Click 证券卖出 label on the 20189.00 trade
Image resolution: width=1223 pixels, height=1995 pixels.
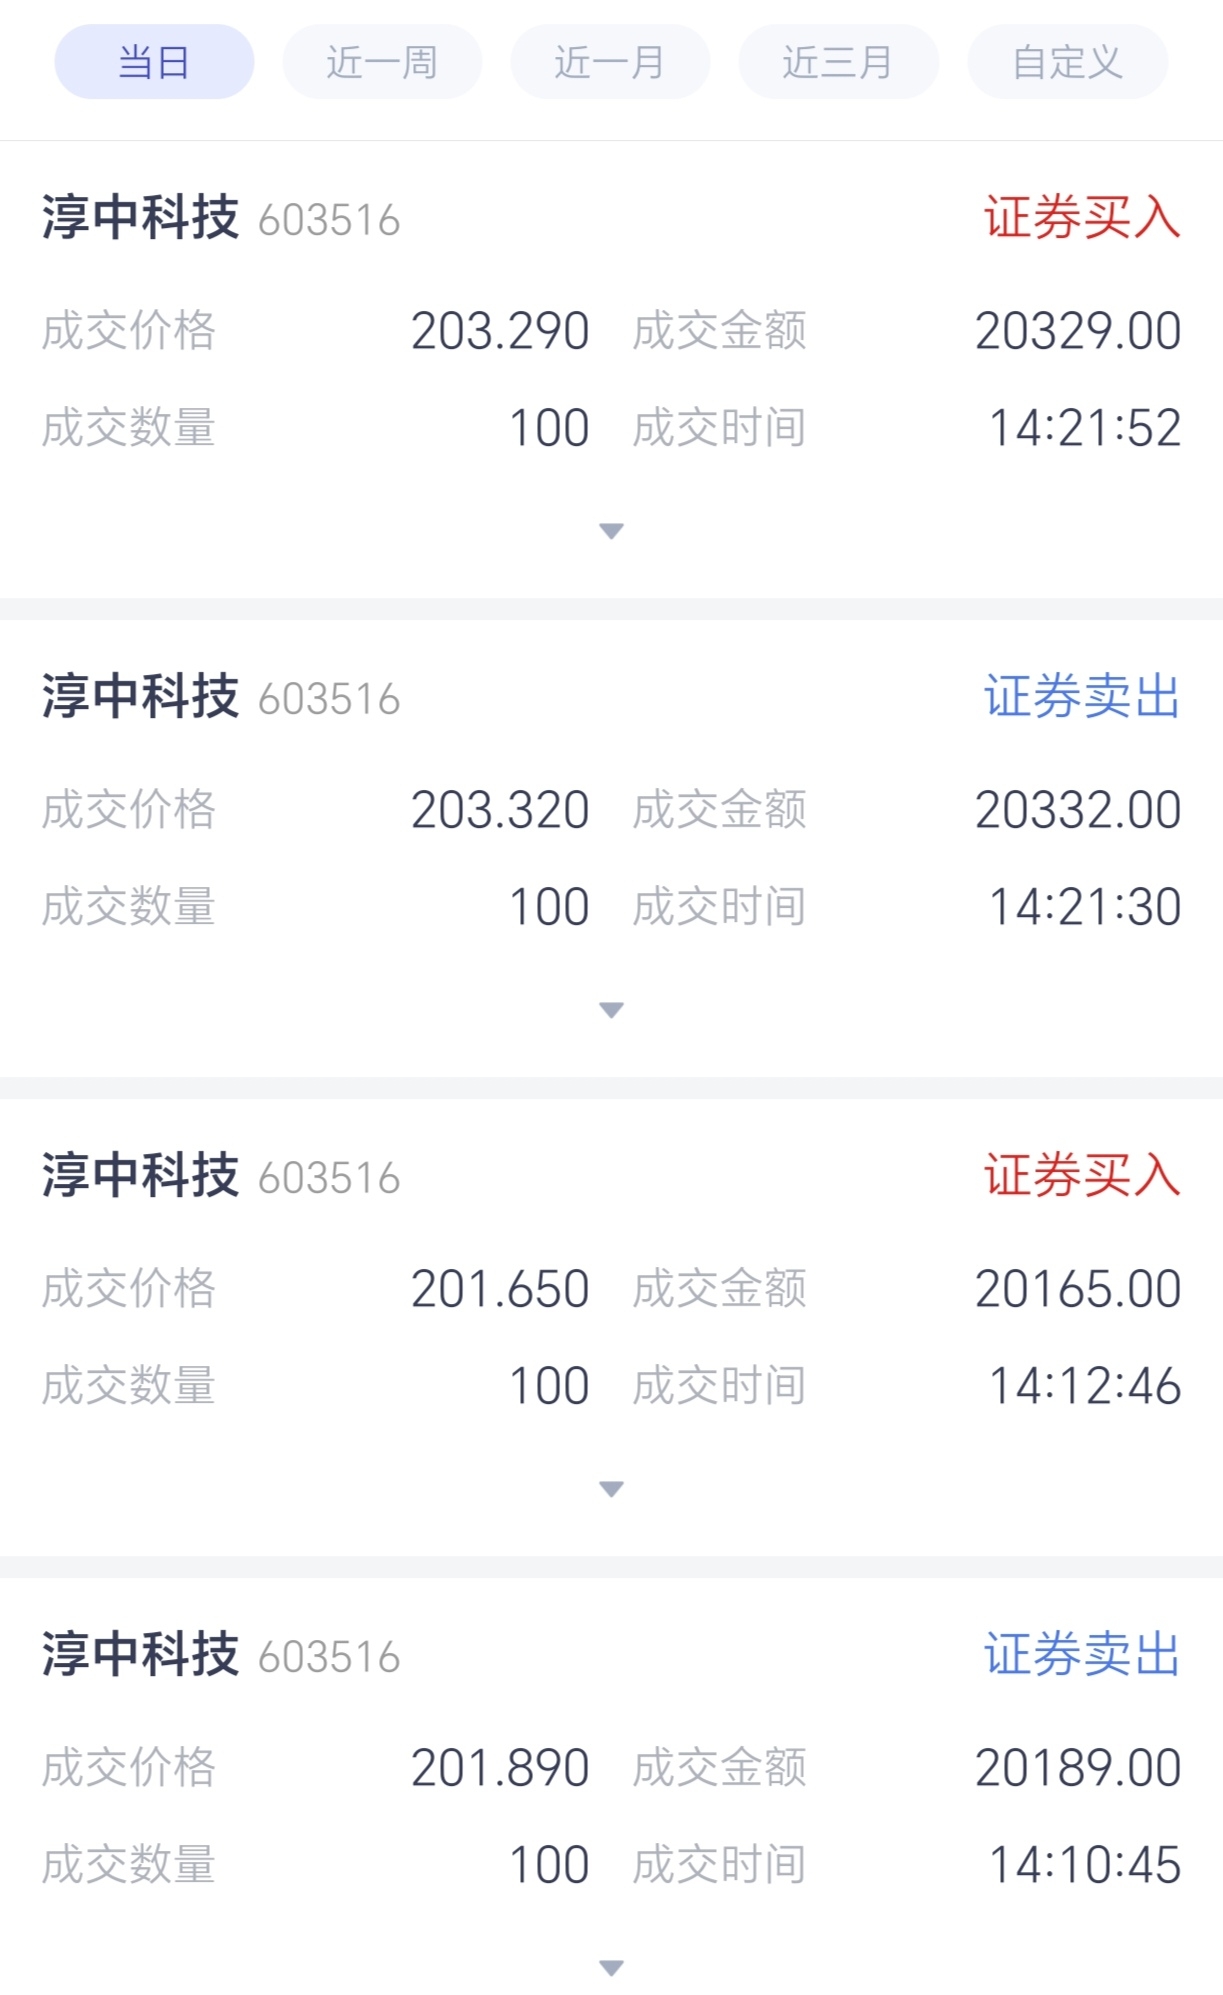click(1082, 1654)
